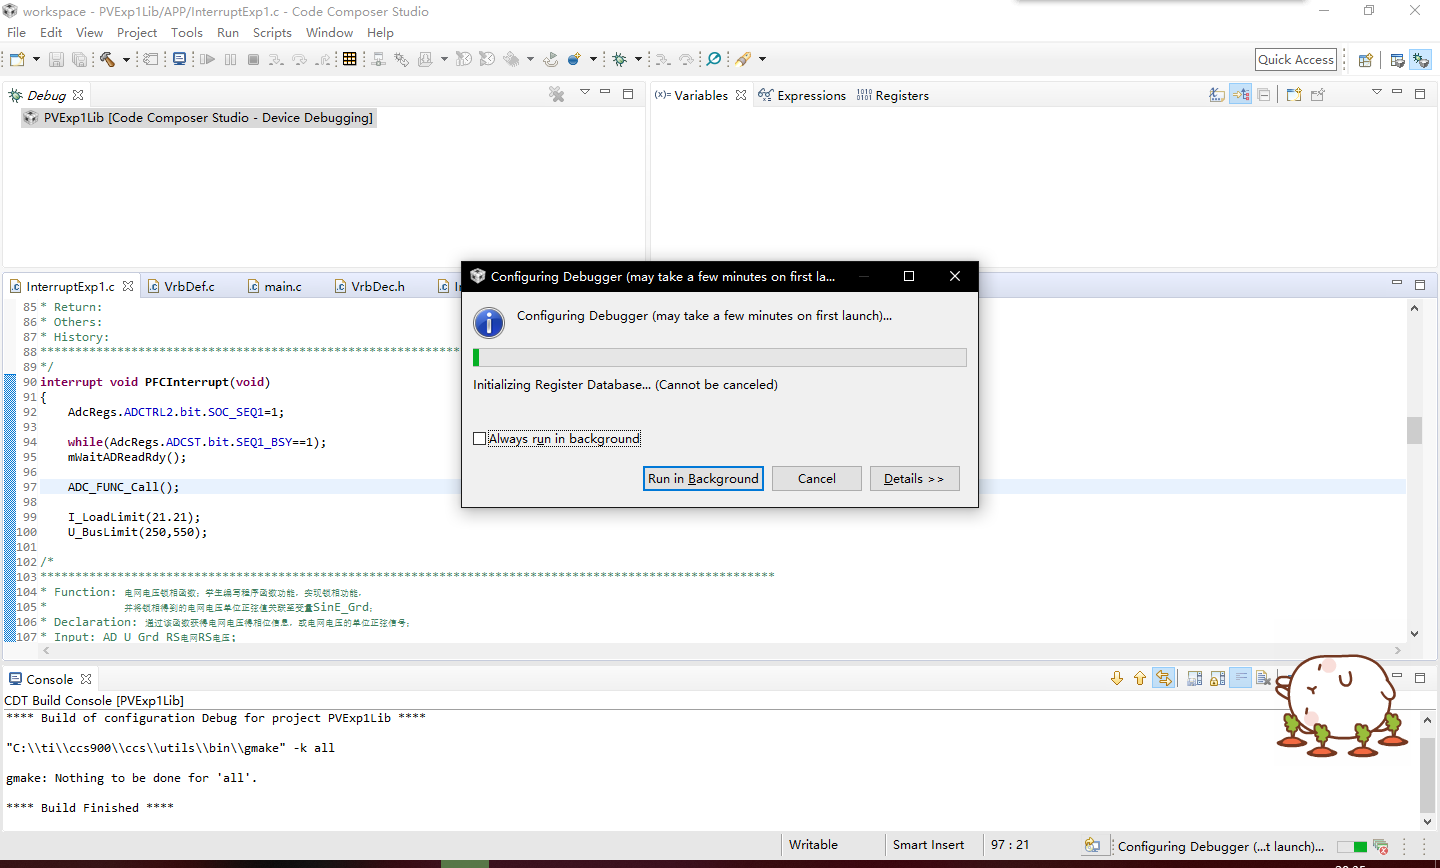Click Pin to Debug Context icon

tap(1317, 94)
